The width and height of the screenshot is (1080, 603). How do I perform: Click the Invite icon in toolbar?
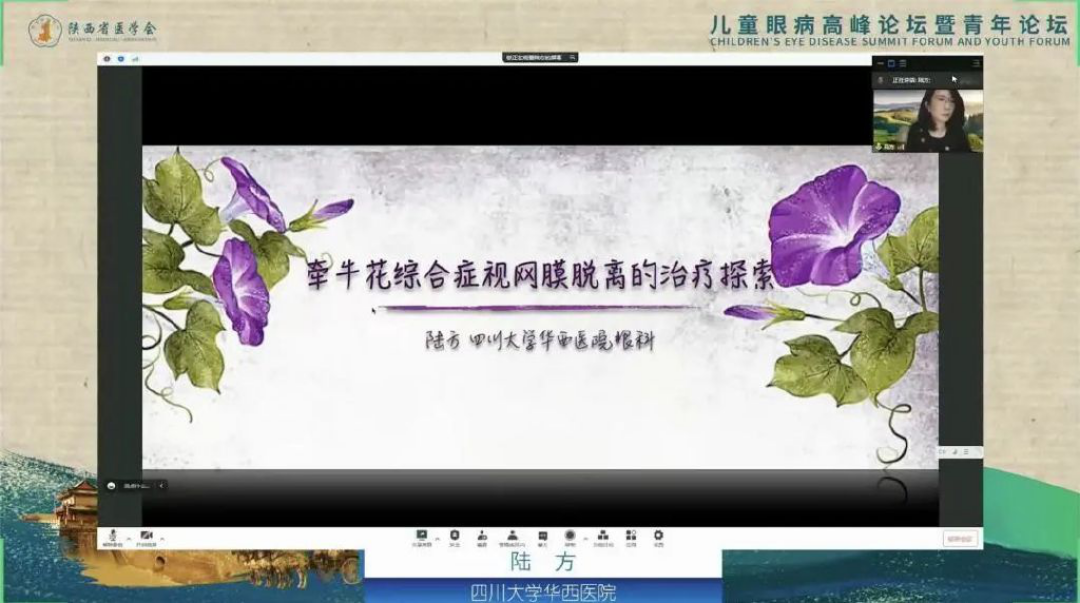point(482,537)
